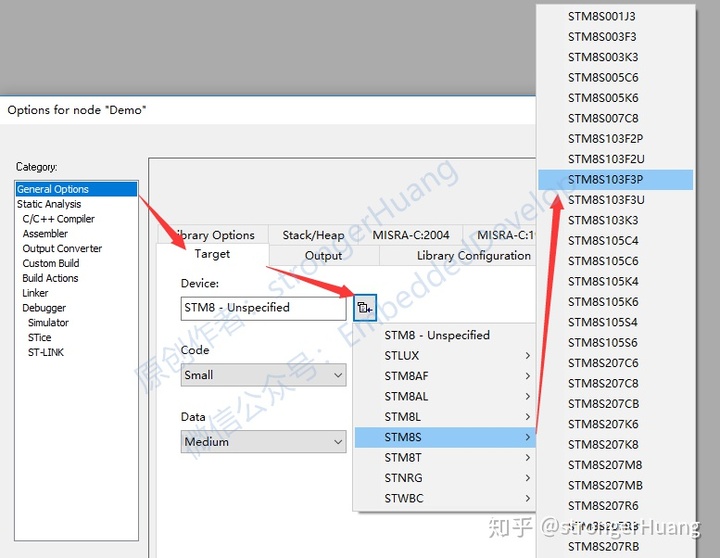
Task: Choose device STM8S105S6
Action: tap(615, 343)
